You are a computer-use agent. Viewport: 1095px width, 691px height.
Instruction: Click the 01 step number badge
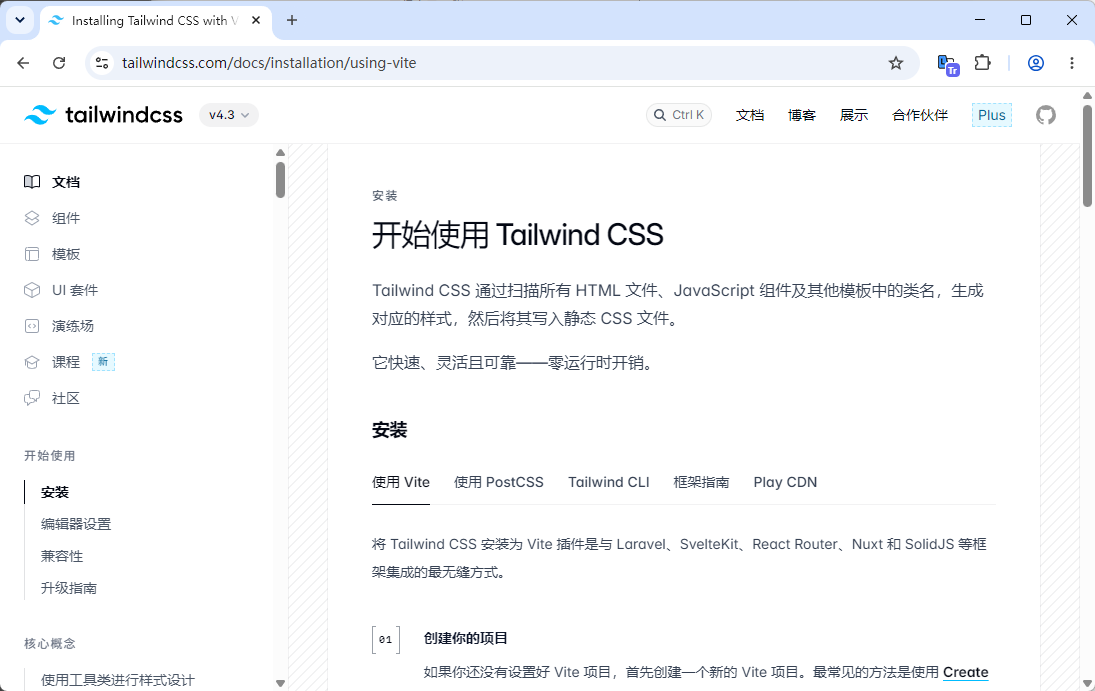click(x=385, y=639)
